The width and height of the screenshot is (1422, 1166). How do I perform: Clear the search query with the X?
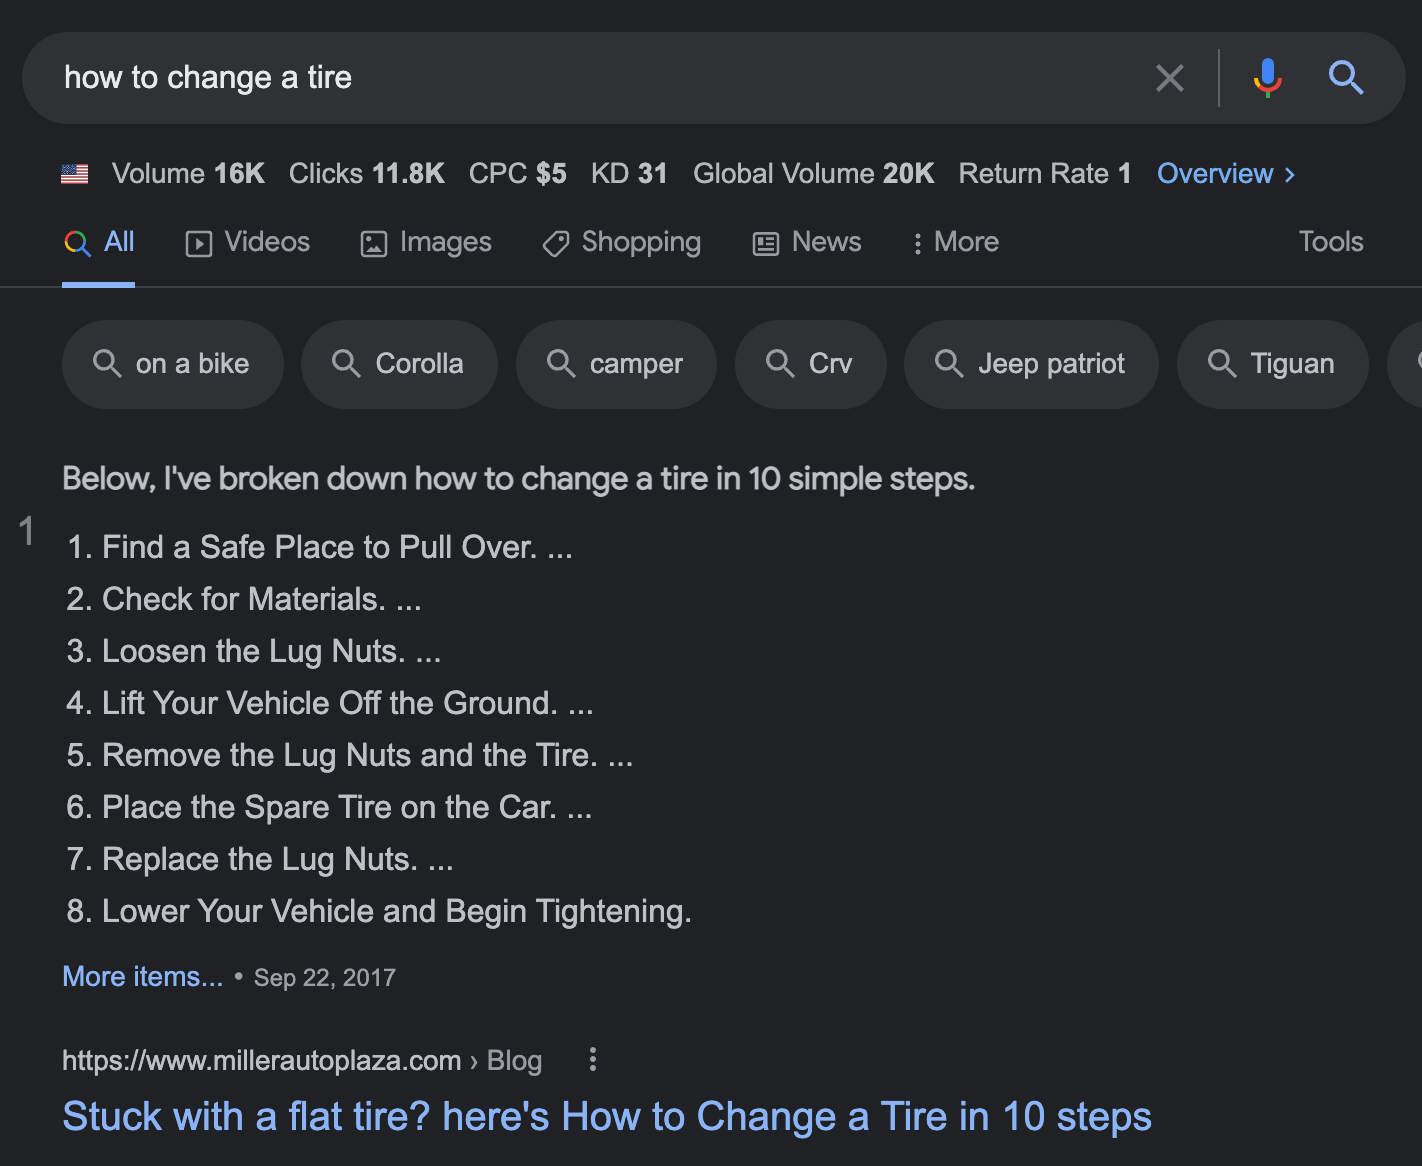tap(1169, 77)
